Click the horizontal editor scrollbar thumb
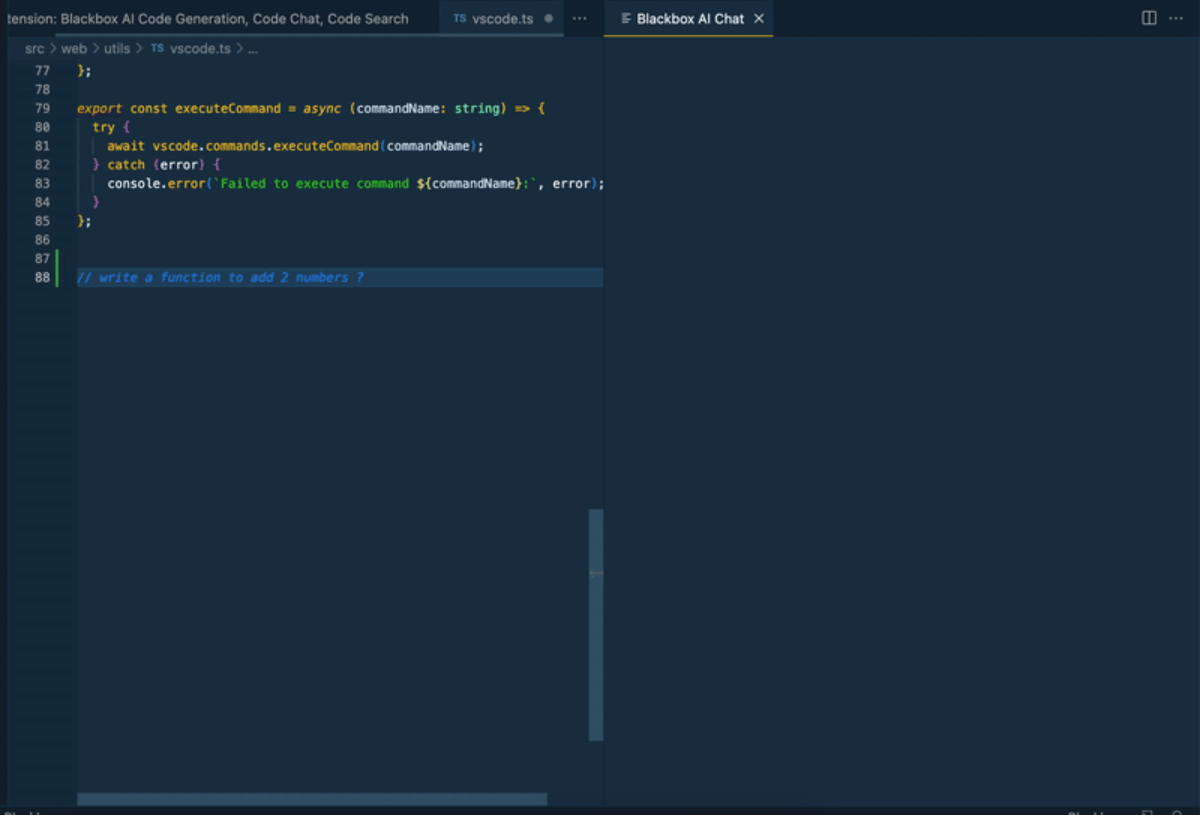 tap(312, 799)
